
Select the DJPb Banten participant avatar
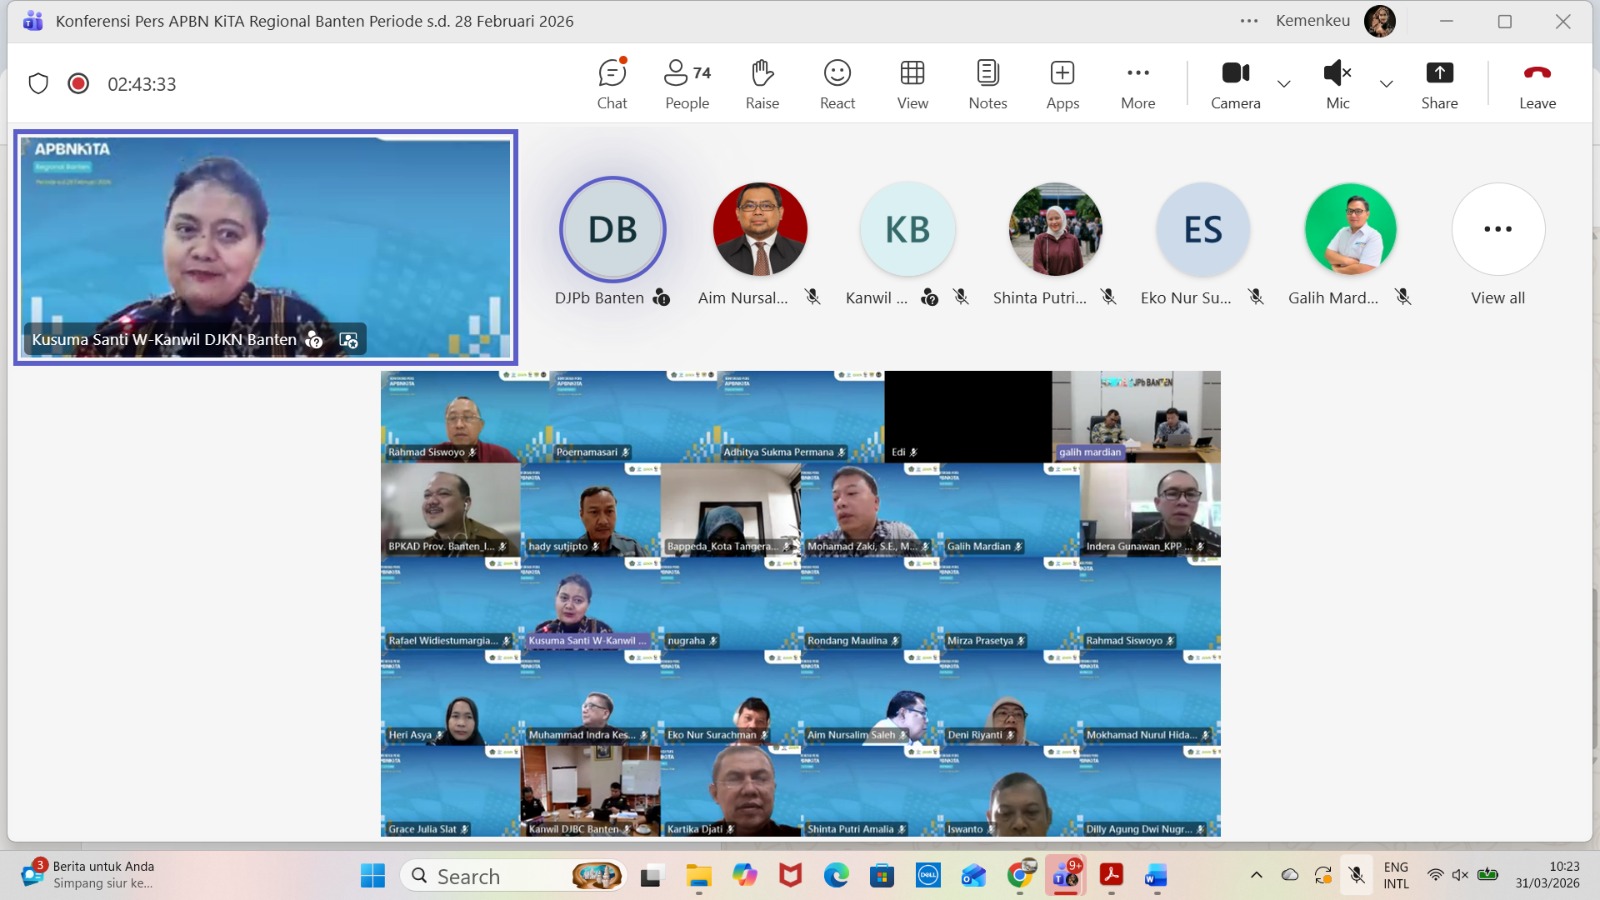click(612, 230)
